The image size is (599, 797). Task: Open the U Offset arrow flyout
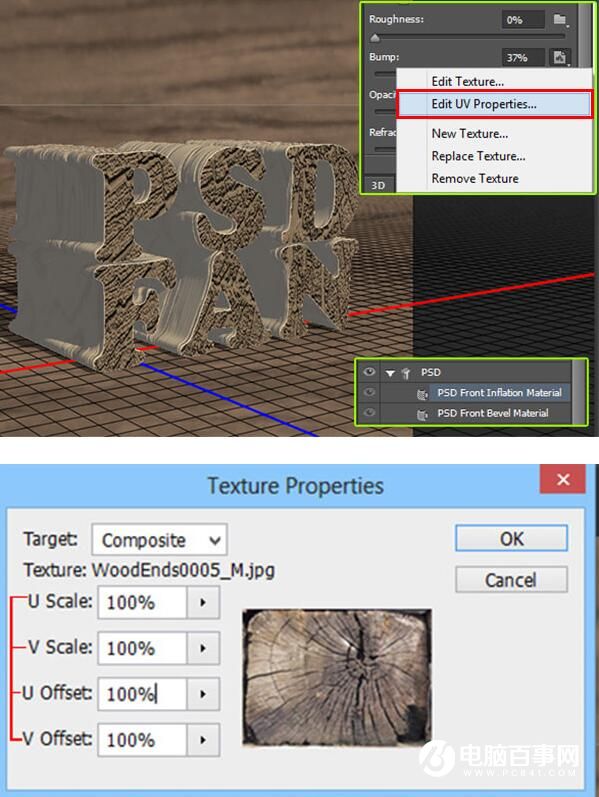click(x=203, y=694)
